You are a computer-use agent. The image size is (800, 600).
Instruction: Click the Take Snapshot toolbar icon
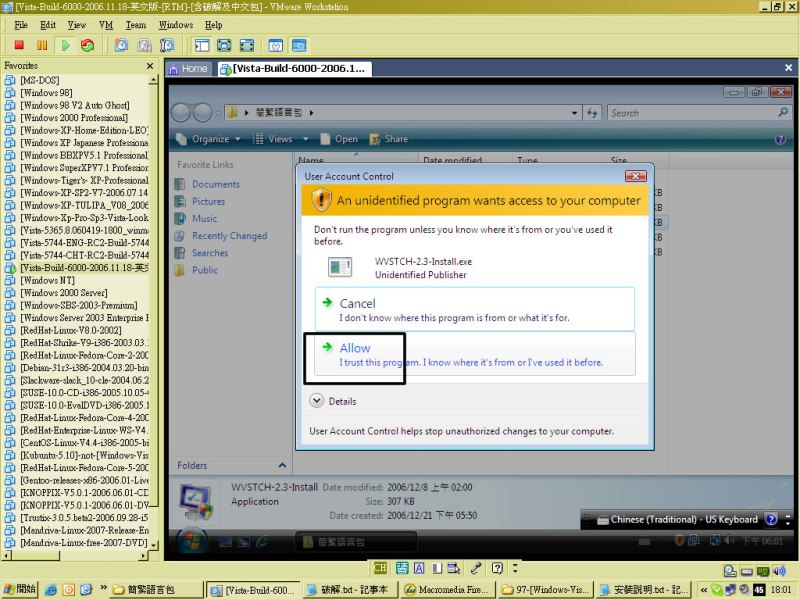coord(121,45)
